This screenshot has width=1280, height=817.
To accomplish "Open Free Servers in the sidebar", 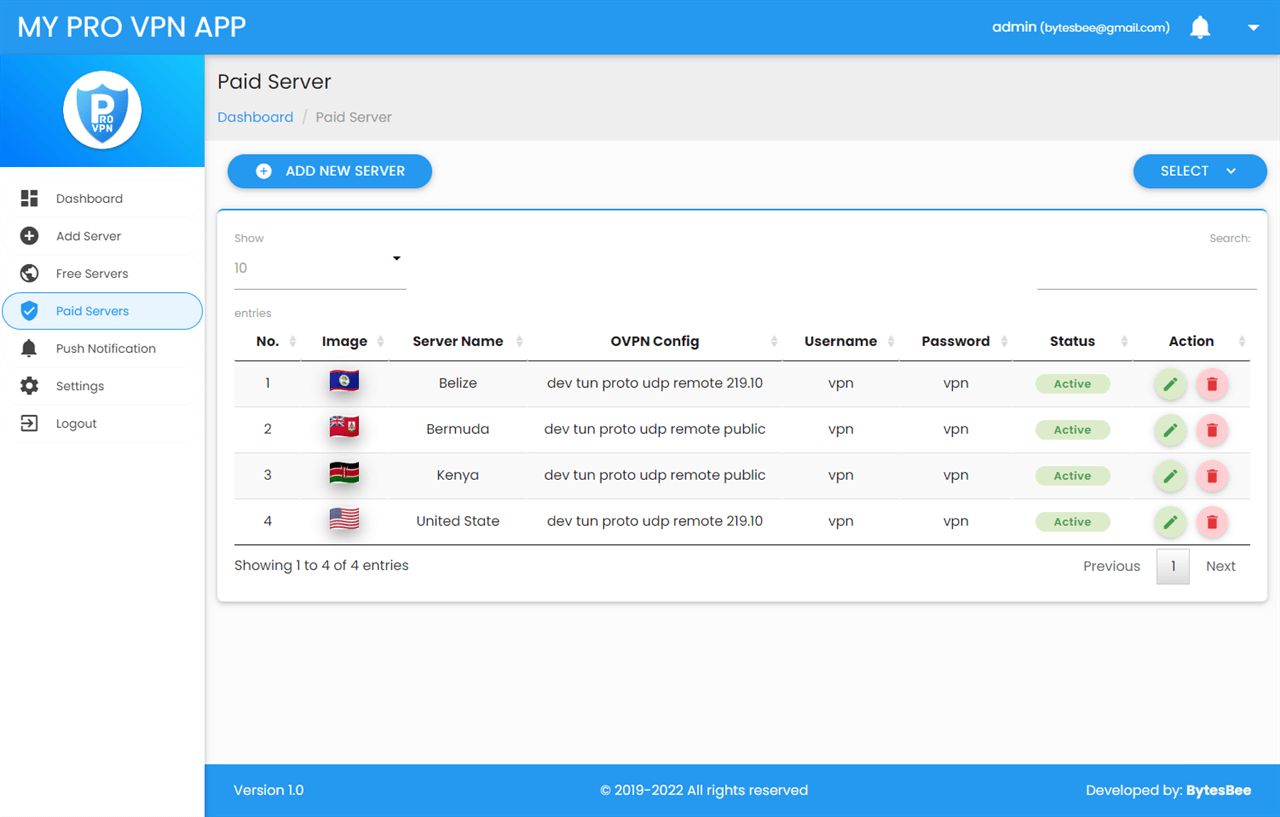I will [x=92, y=274].
